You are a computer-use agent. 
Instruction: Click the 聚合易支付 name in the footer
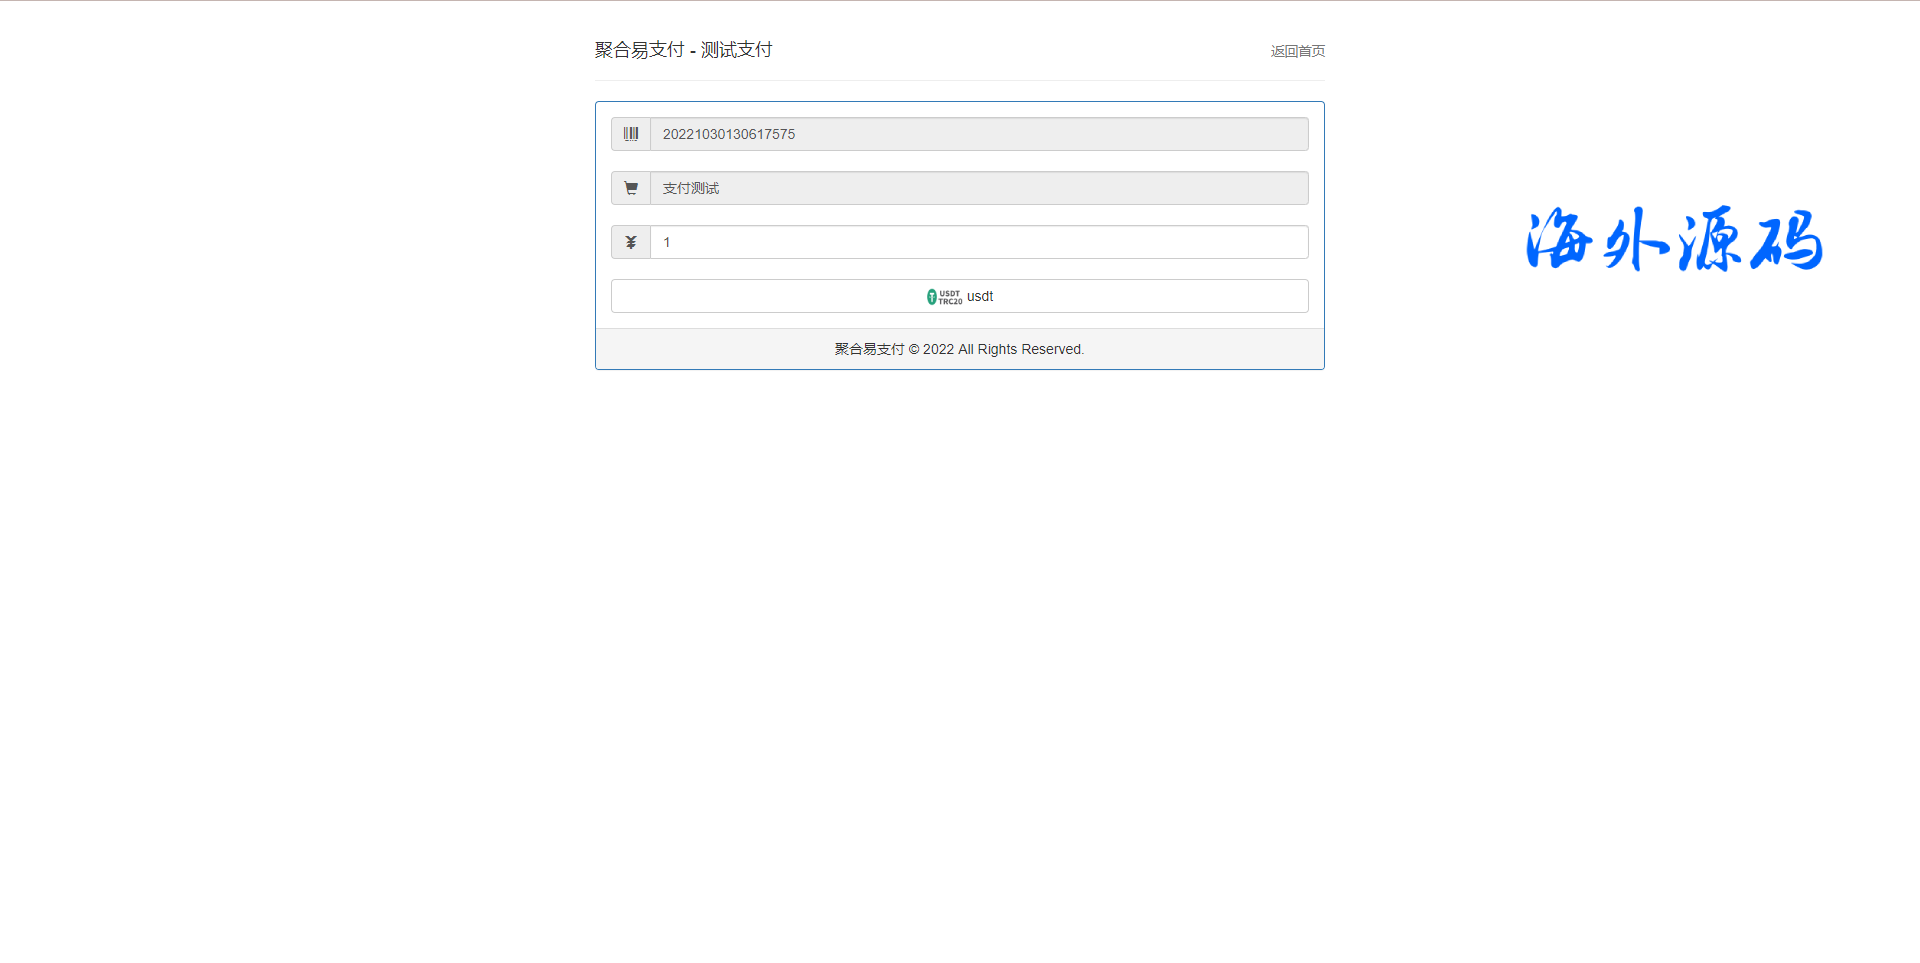coord(869,349)
